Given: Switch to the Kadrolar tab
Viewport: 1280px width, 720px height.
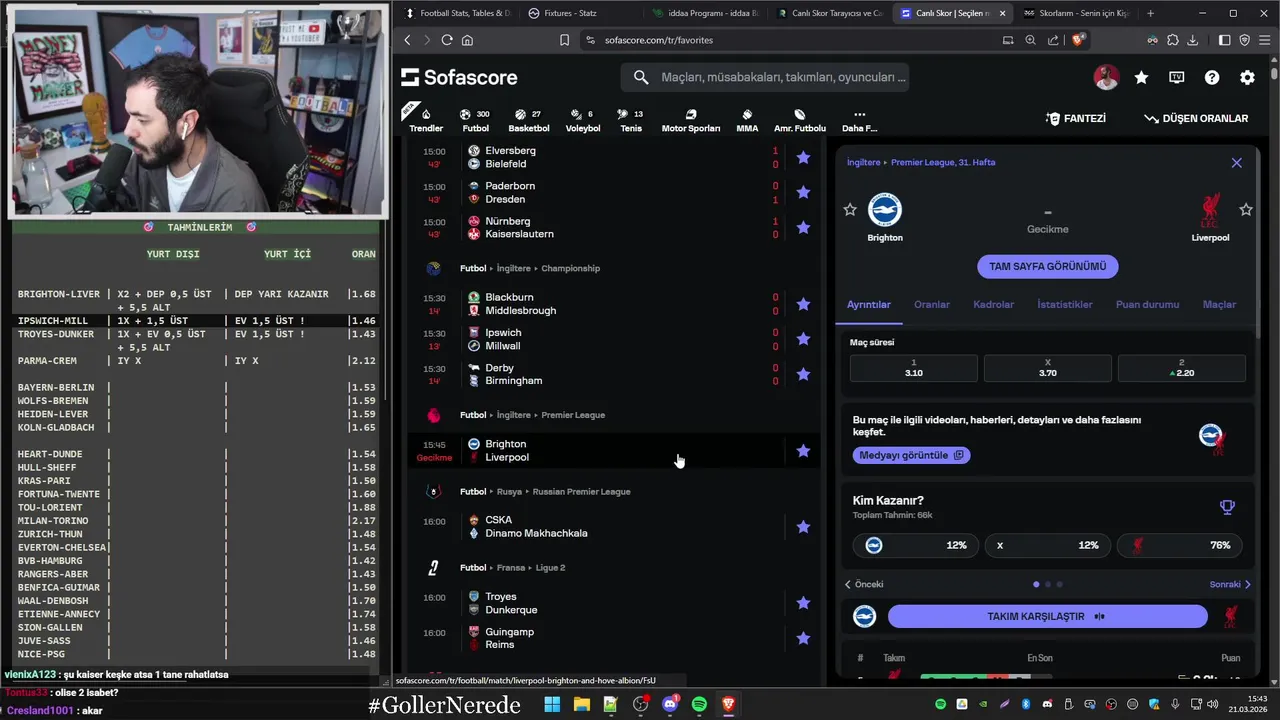Looking at the screenshot, I should [993, 304].
